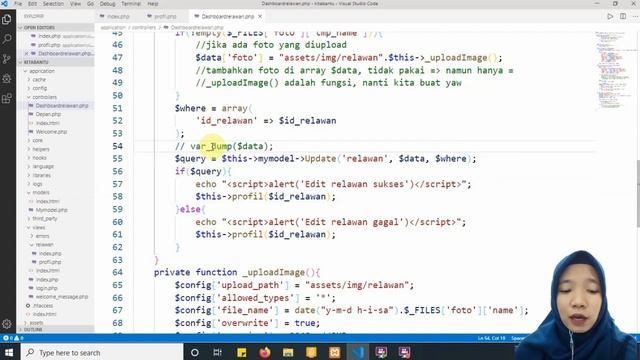Open login.php in views

pos(47,288)
